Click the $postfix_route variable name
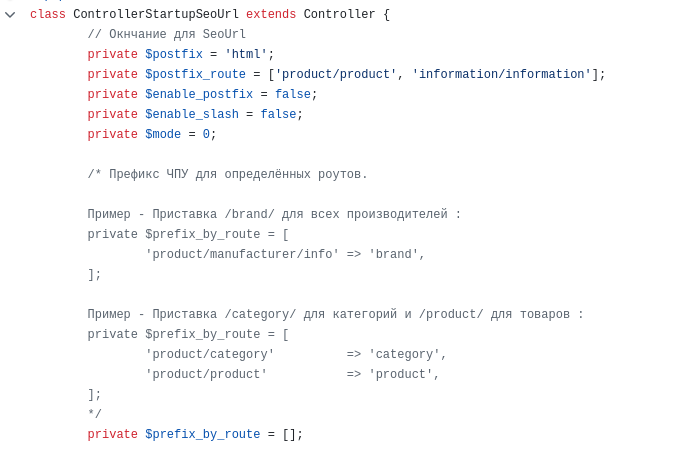This screenshot has height=464, width=684. 195,75
